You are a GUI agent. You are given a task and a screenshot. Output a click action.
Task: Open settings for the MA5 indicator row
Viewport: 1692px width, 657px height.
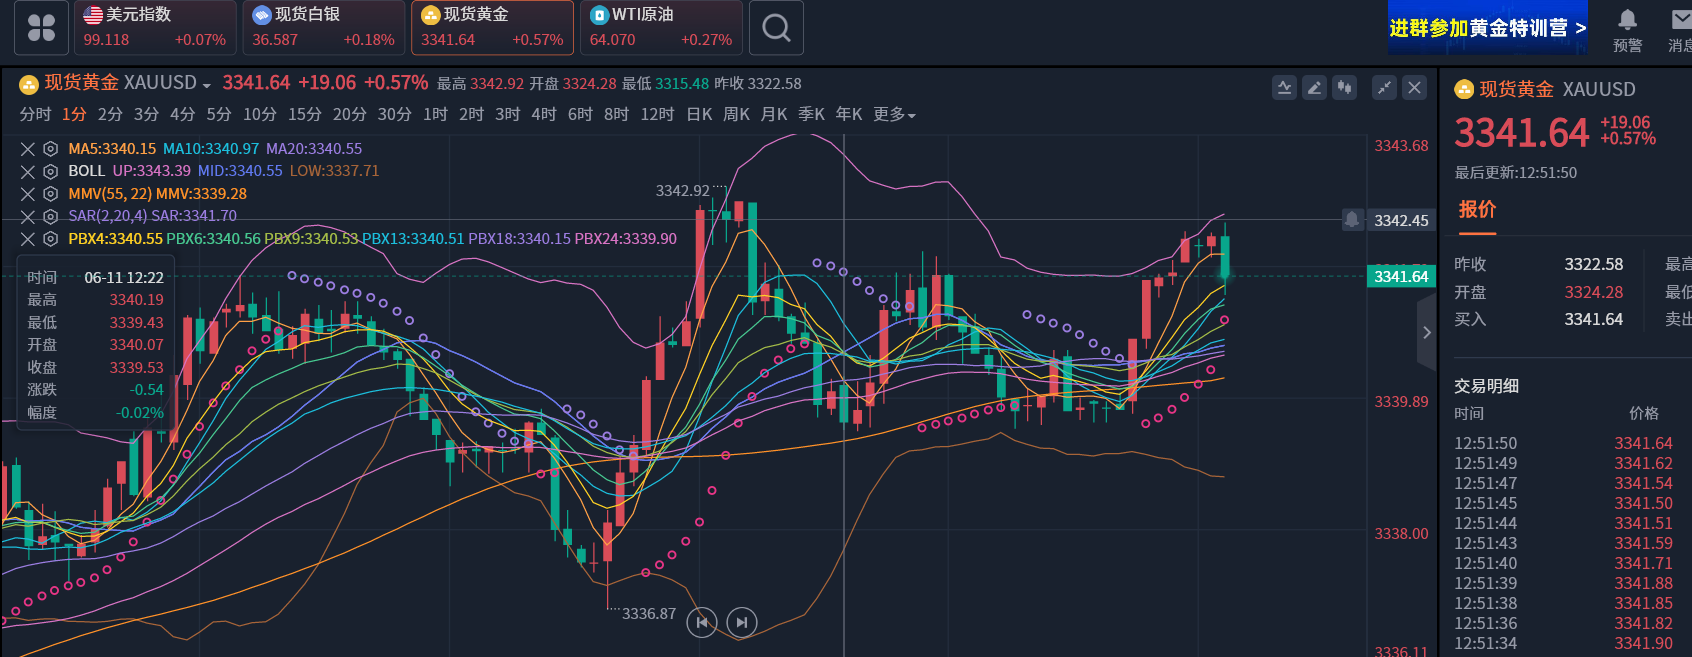pyautogui.click(x=50, y=149)
